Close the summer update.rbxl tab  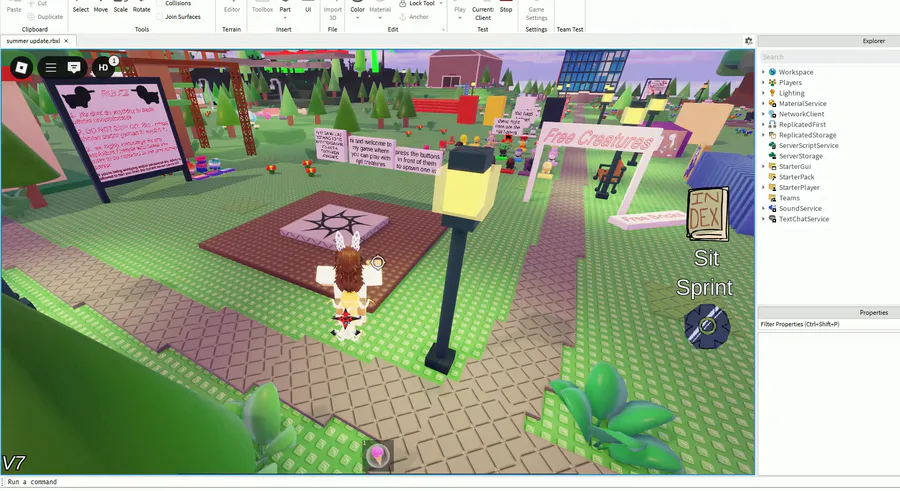coord(66,41)
